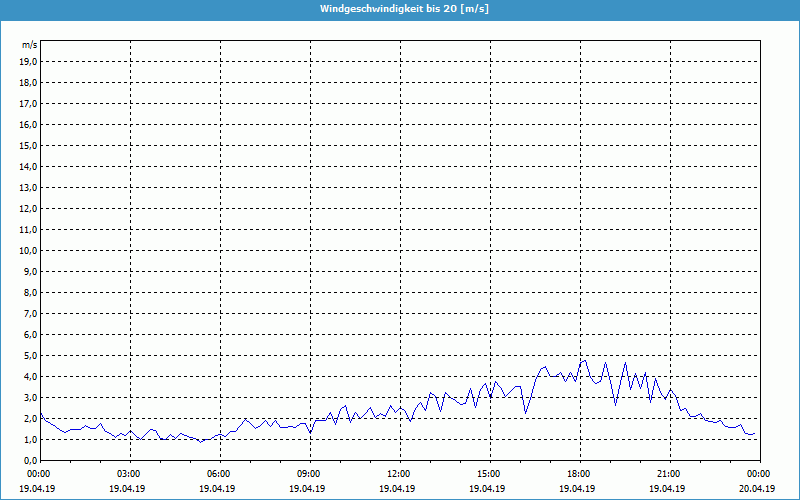
Task: Pick the 15:00 time axis label
Action: (489, 474)
